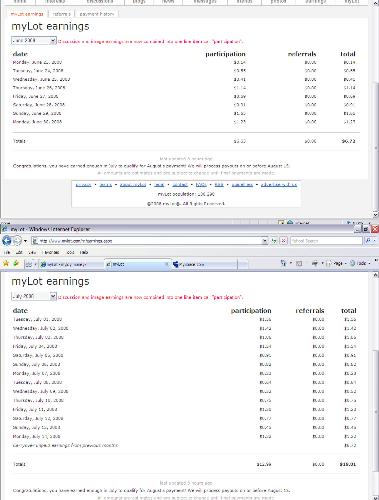This screenshot has width=379, height=500.
Task: Open a new blank tab
Action: pyautogui.click(x=243, y=264)
